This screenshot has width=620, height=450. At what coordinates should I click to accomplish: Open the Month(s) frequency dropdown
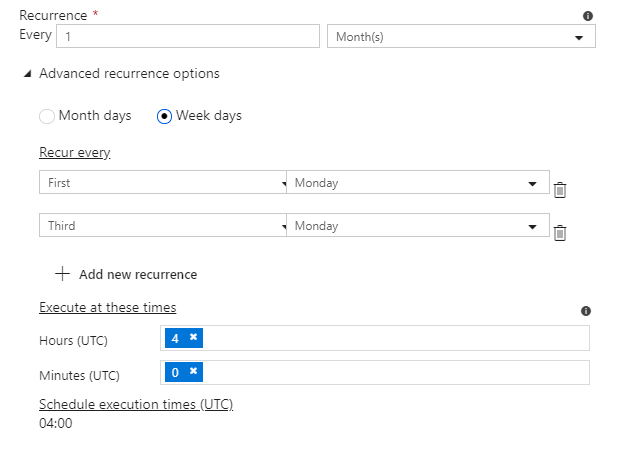pyautogui.click(x=461, y=37)
